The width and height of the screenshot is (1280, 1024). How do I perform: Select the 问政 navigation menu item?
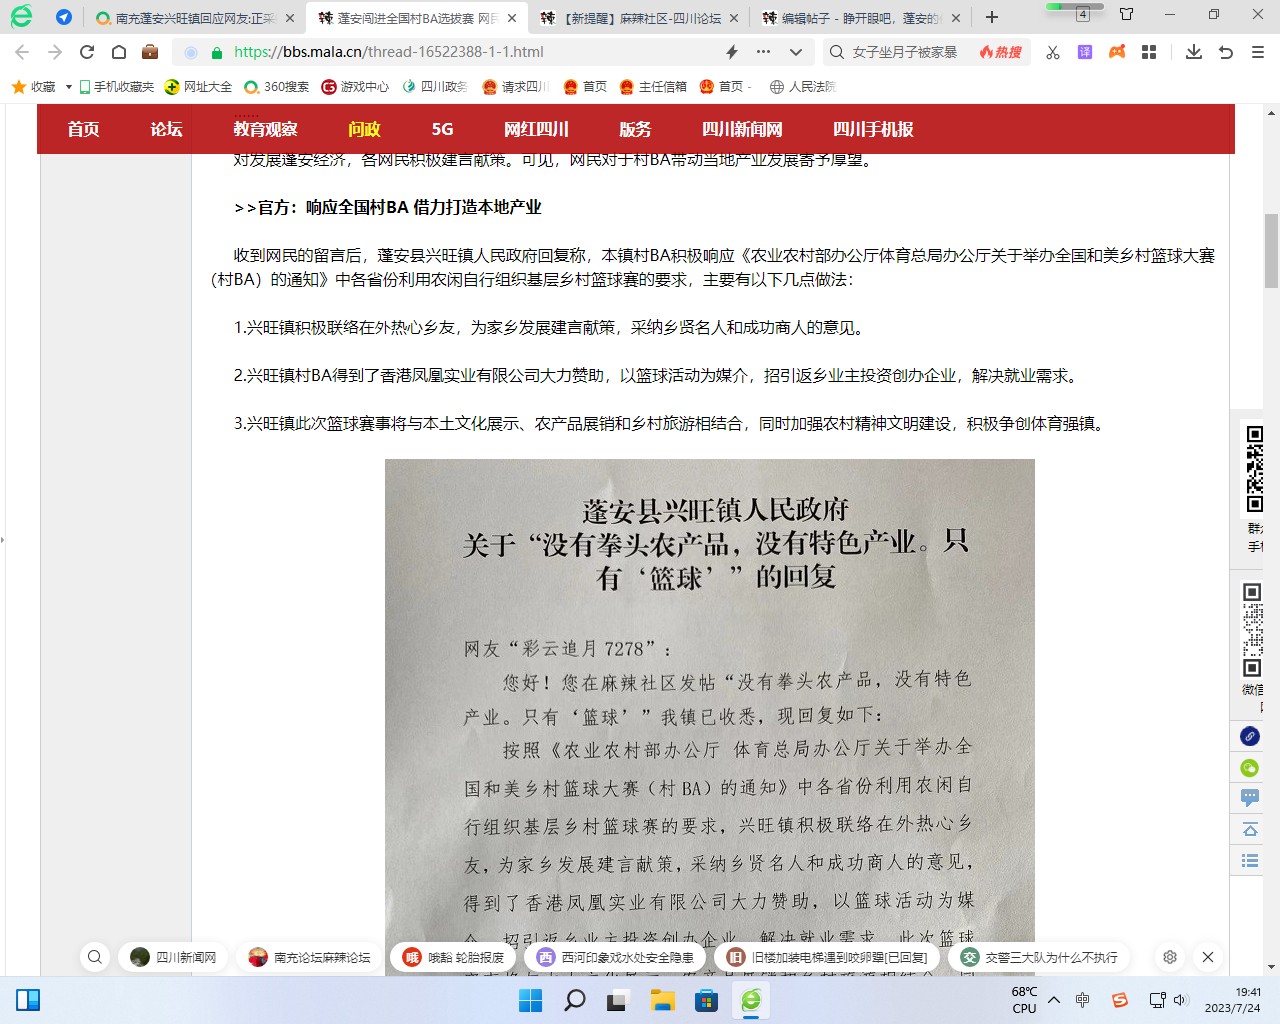coord(364,129)
